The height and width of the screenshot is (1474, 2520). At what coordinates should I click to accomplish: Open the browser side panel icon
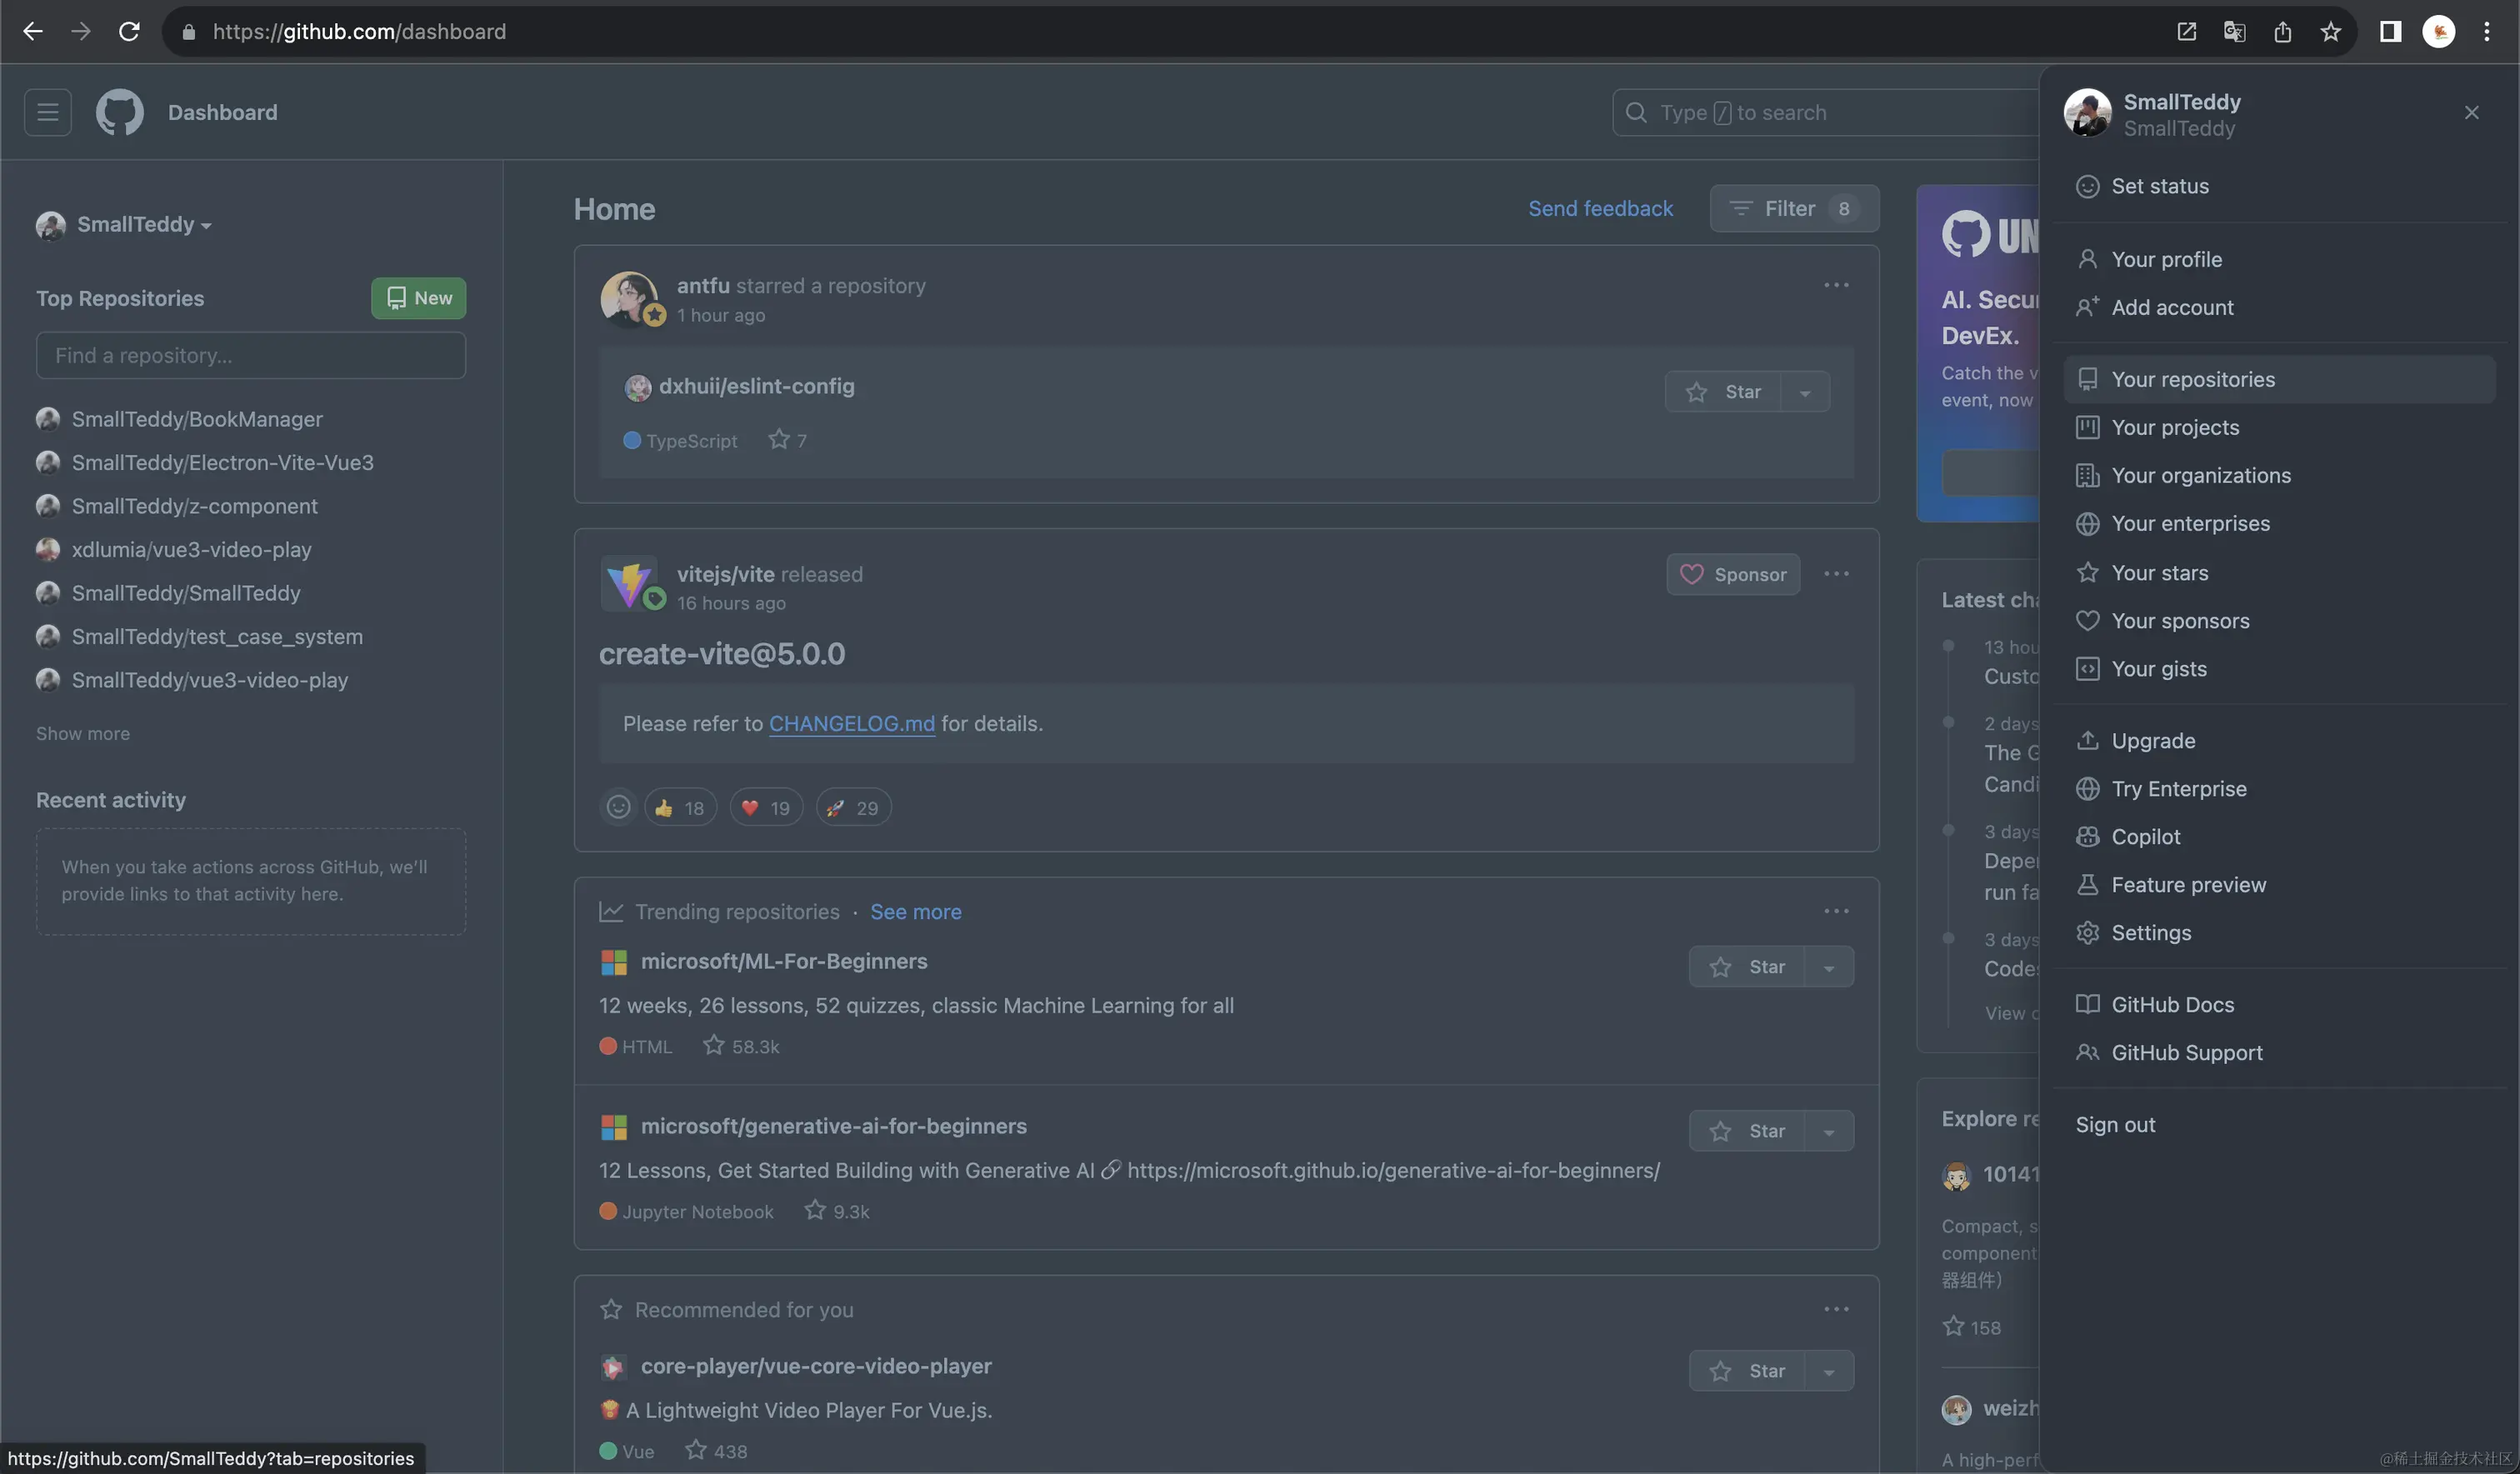click(x=2390, y=31)
